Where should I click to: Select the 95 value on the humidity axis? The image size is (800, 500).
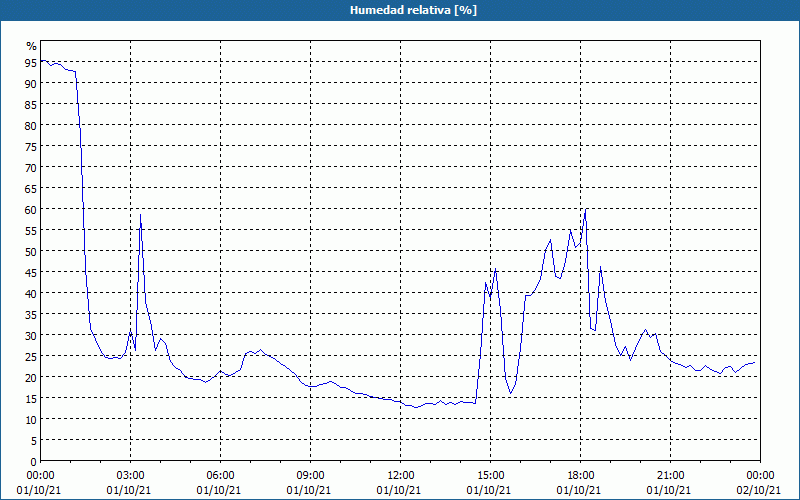(31, 62)
